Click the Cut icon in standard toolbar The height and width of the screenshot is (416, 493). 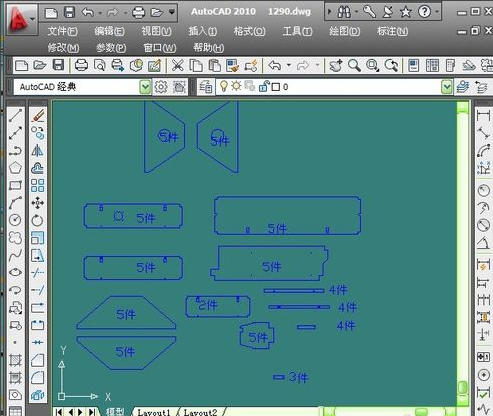pyautogui.click(x=178, y=65)
